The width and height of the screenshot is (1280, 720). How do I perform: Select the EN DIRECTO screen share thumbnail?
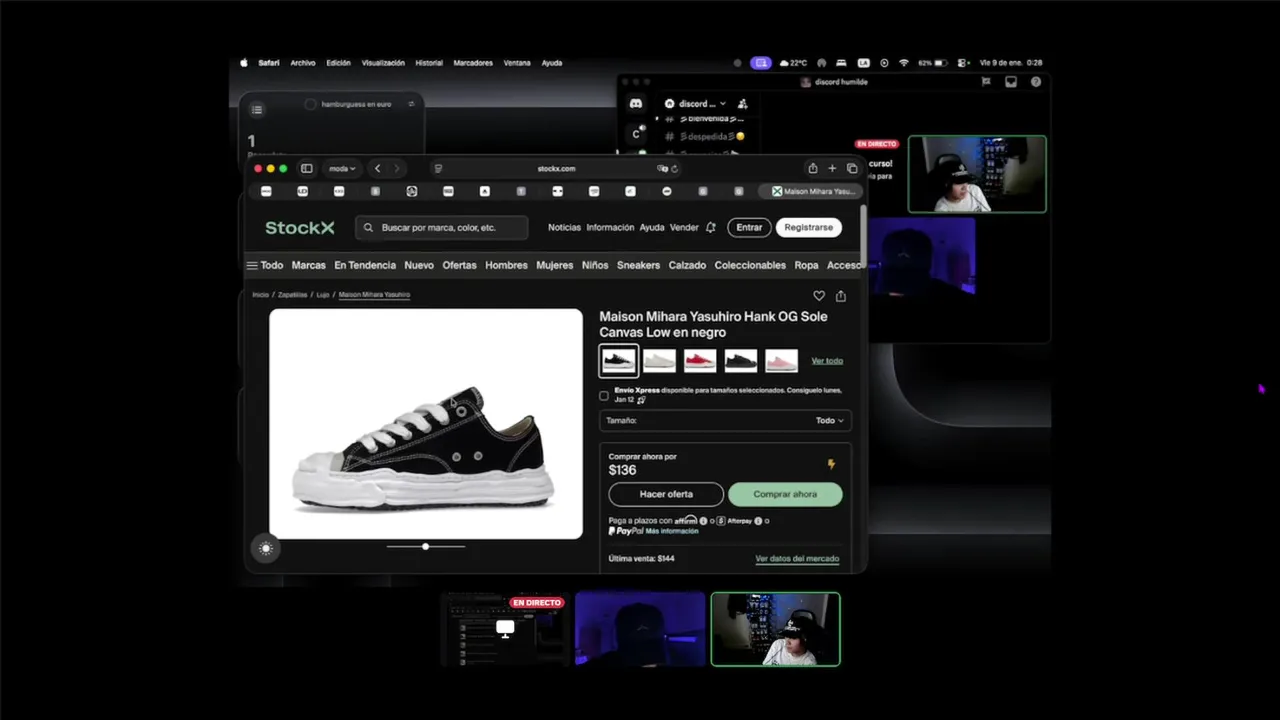(x=505, y=629)
